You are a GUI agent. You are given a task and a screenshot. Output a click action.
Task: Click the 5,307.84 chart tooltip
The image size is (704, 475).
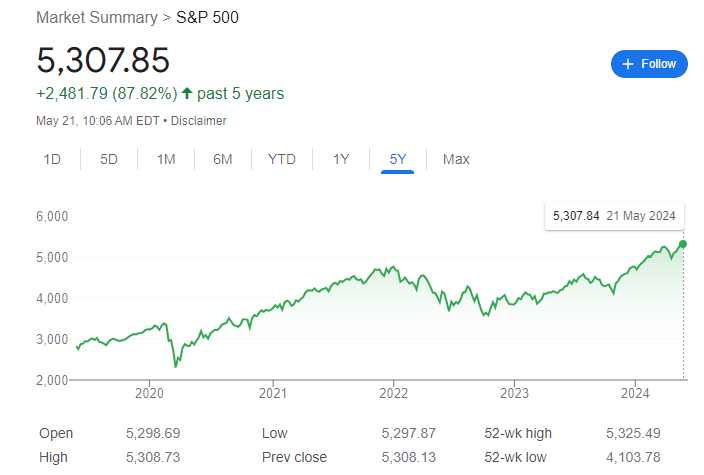[614, 216]
